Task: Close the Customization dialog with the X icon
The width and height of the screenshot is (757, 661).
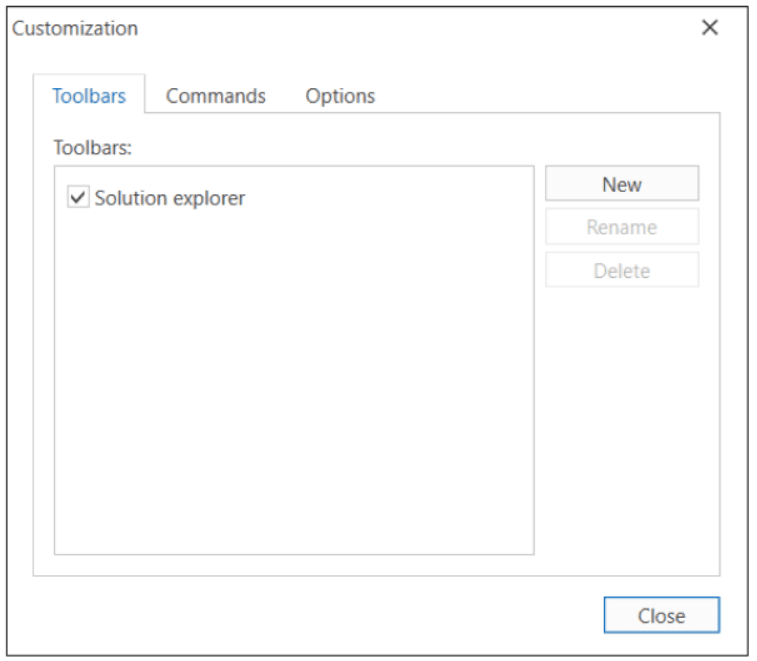Action: (710, 28)
